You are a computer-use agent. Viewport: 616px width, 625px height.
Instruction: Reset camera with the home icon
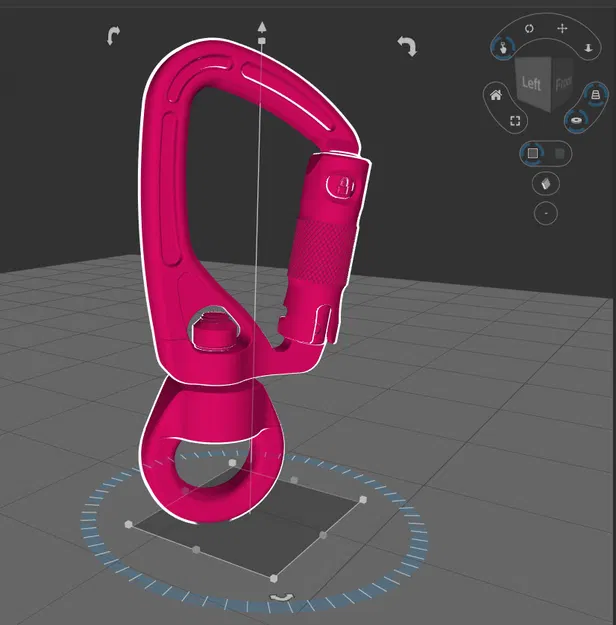(x=496, y=95)
